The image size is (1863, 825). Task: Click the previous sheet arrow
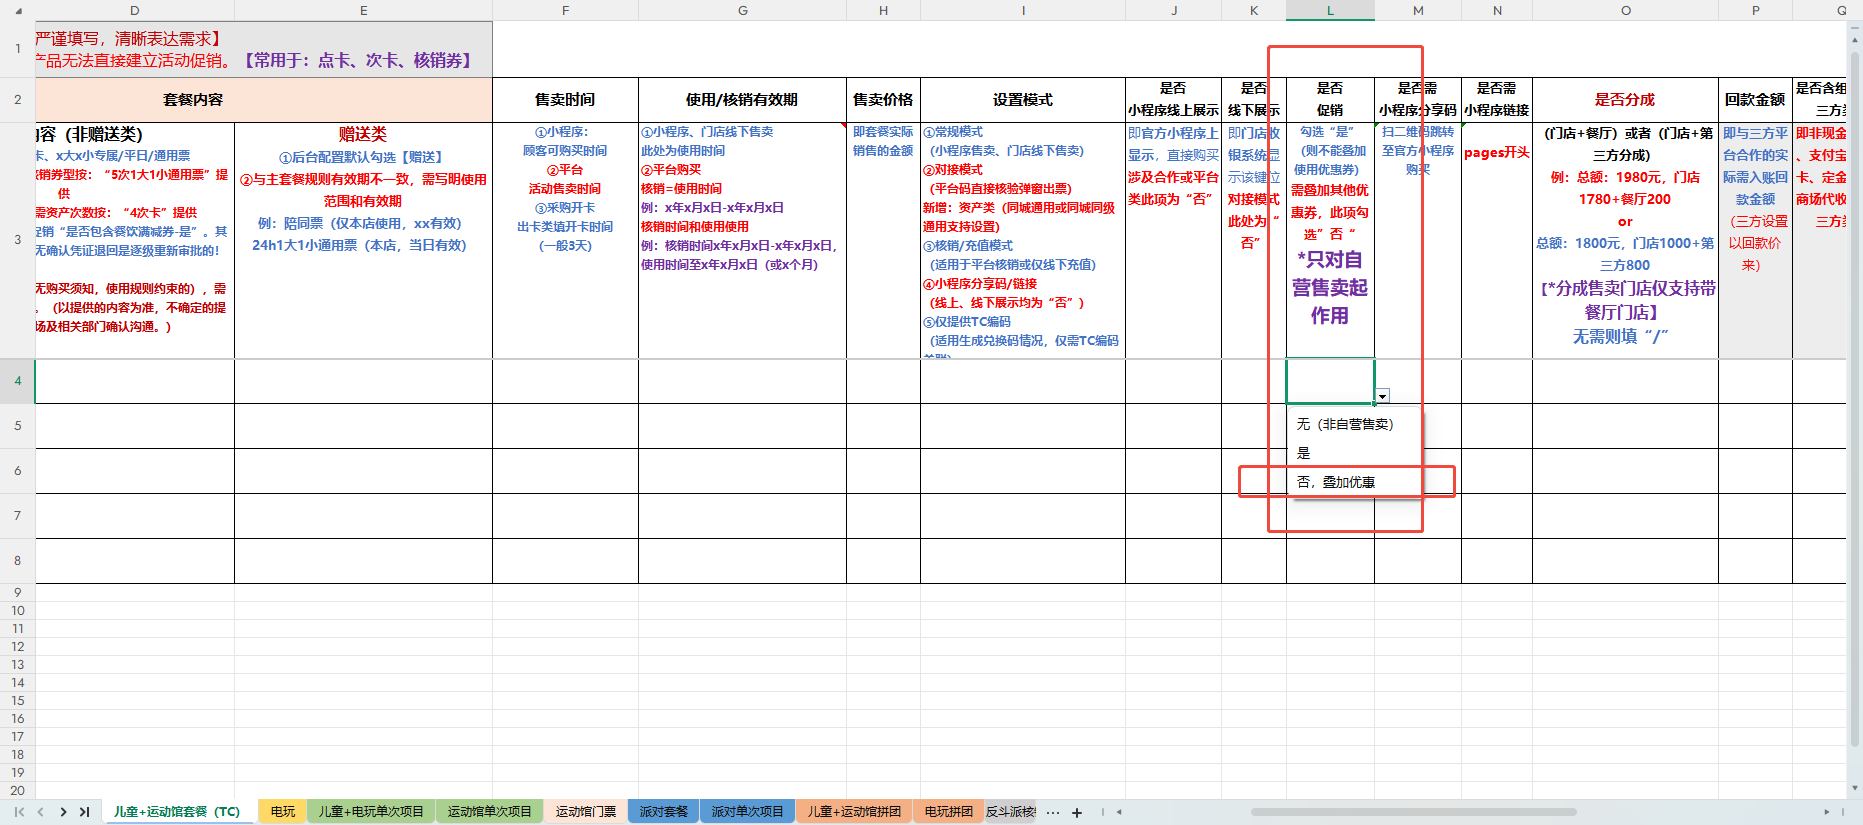pyautogui.click(x=41, y=812)
